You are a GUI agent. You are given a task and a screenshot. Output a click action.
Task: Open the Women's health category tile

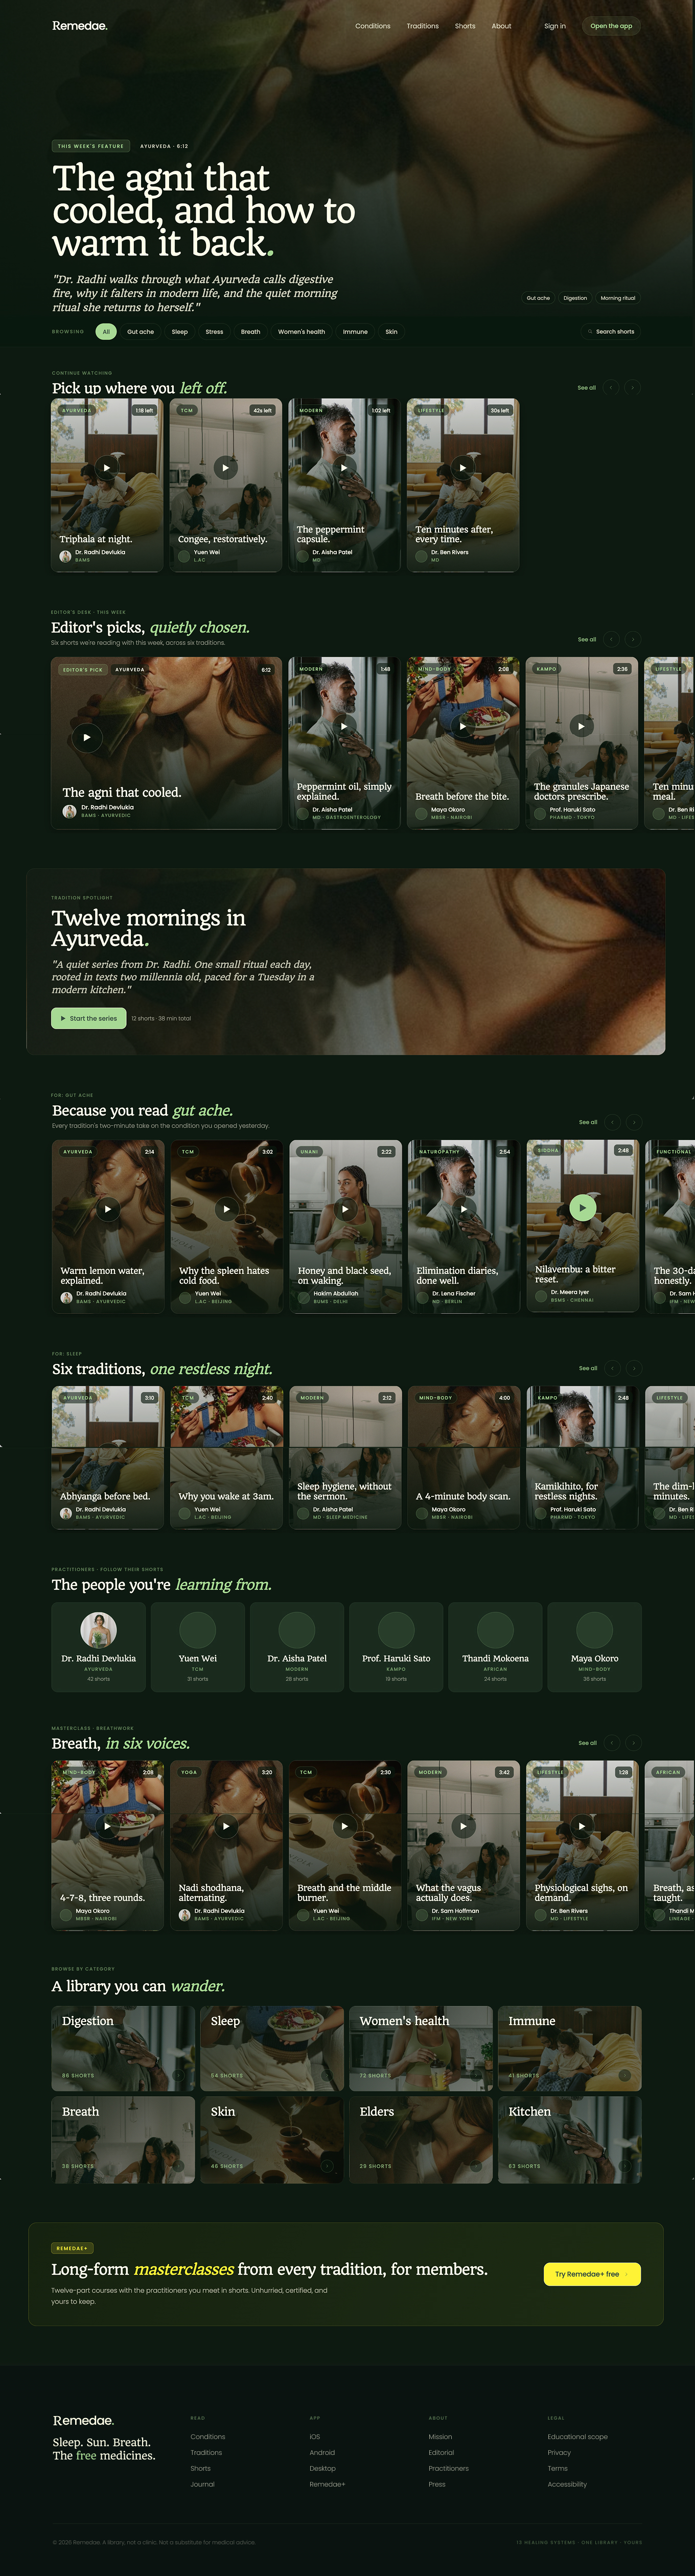[x=421, y=2049]
